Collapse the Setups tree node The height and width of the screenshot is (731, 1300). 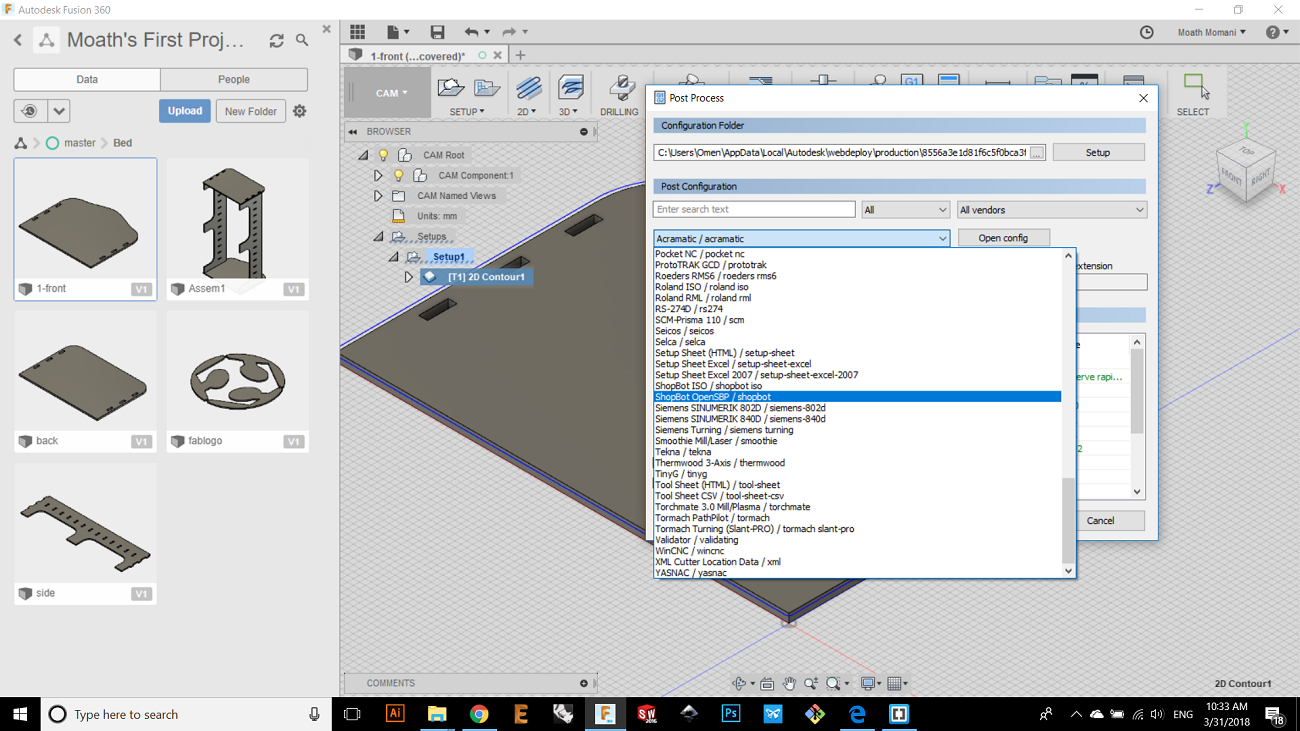tap(378, 237)
